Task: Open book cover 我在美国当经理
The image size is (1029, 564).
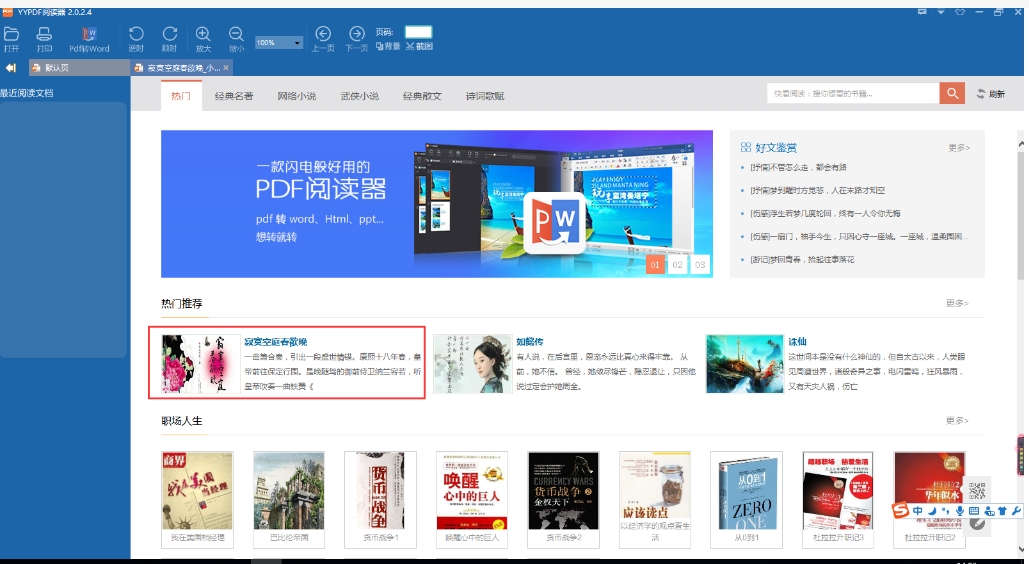Action: [x=197, y=490]
